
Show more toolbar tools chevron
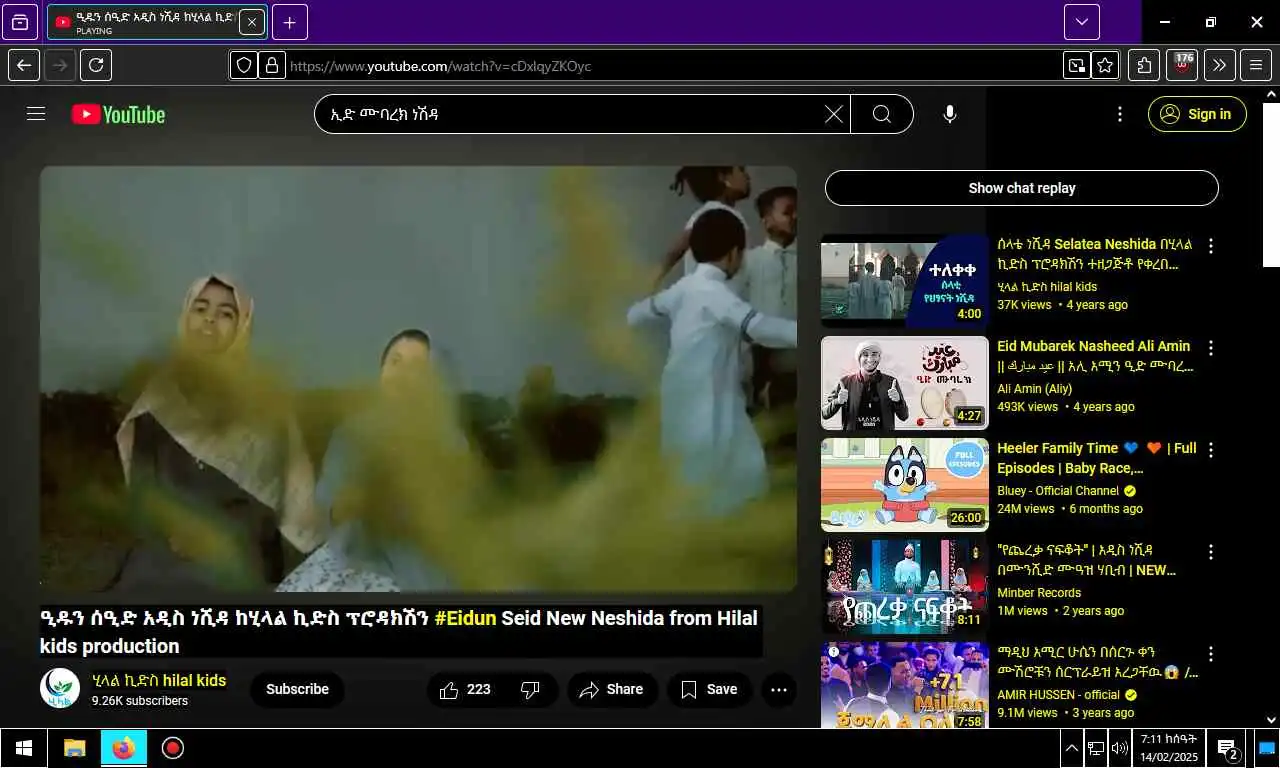[x=1219, y=66]
